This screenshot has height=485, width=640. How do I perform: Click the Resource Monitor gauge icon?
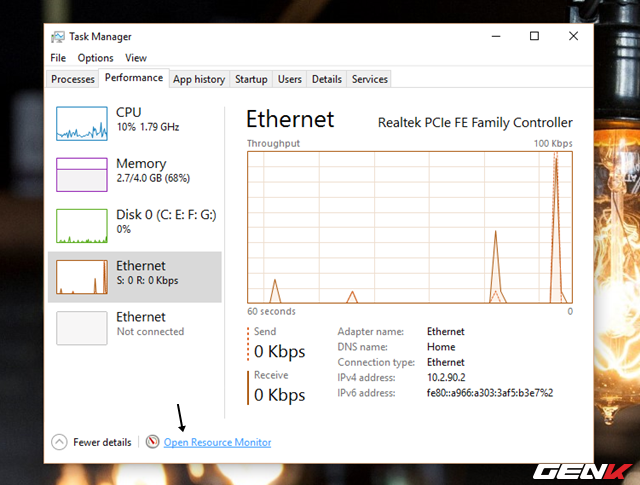coord(153,442)
